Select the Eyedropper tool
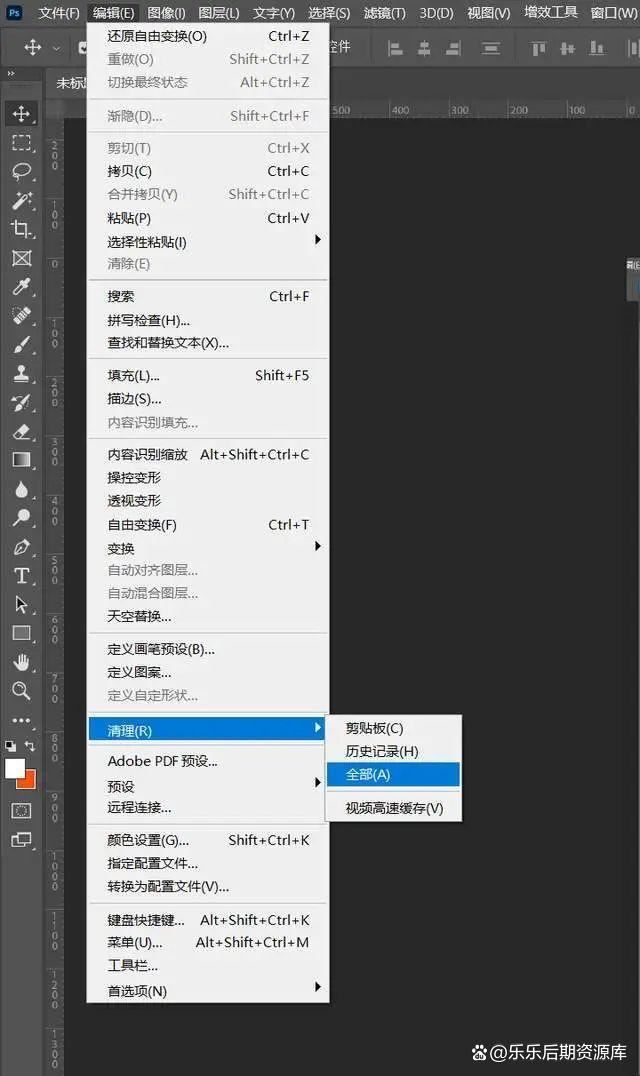 (x=21, y=287)
